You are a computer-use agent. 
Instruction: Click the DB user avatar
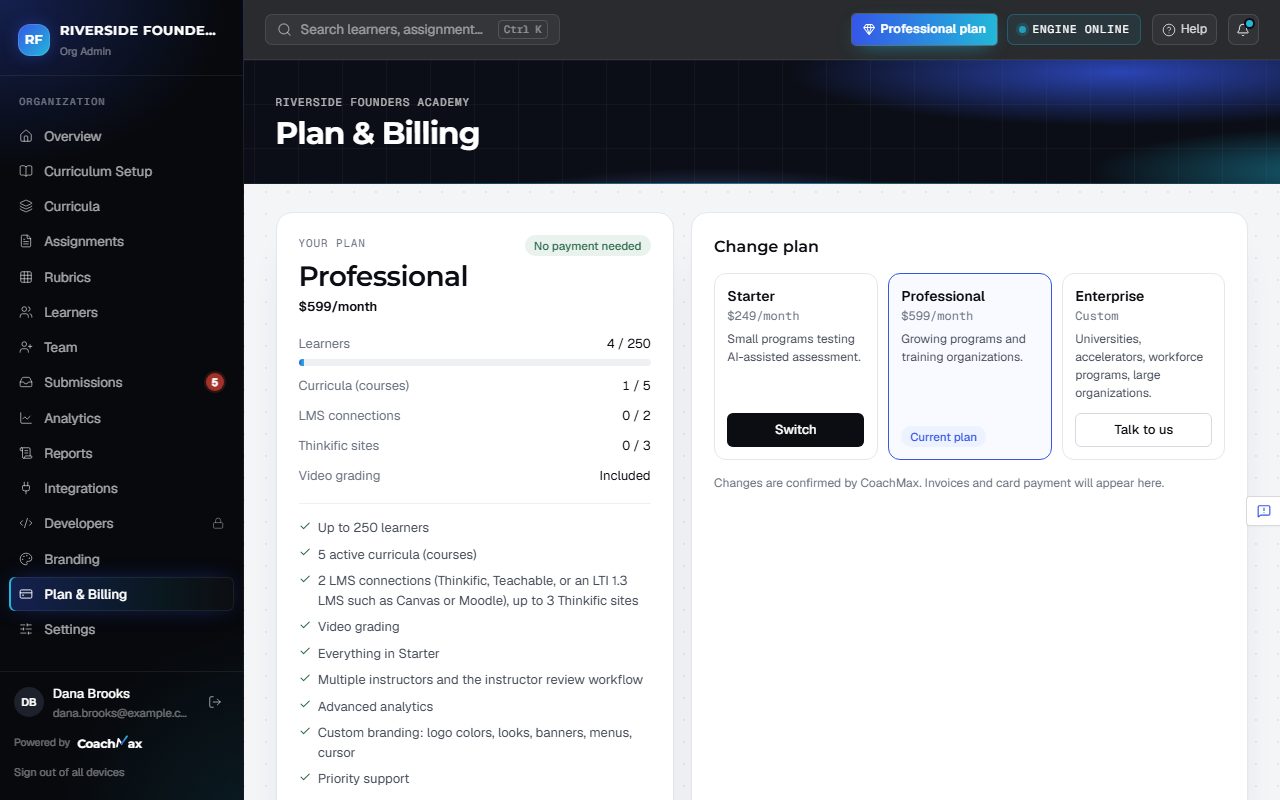pos(29,702)
